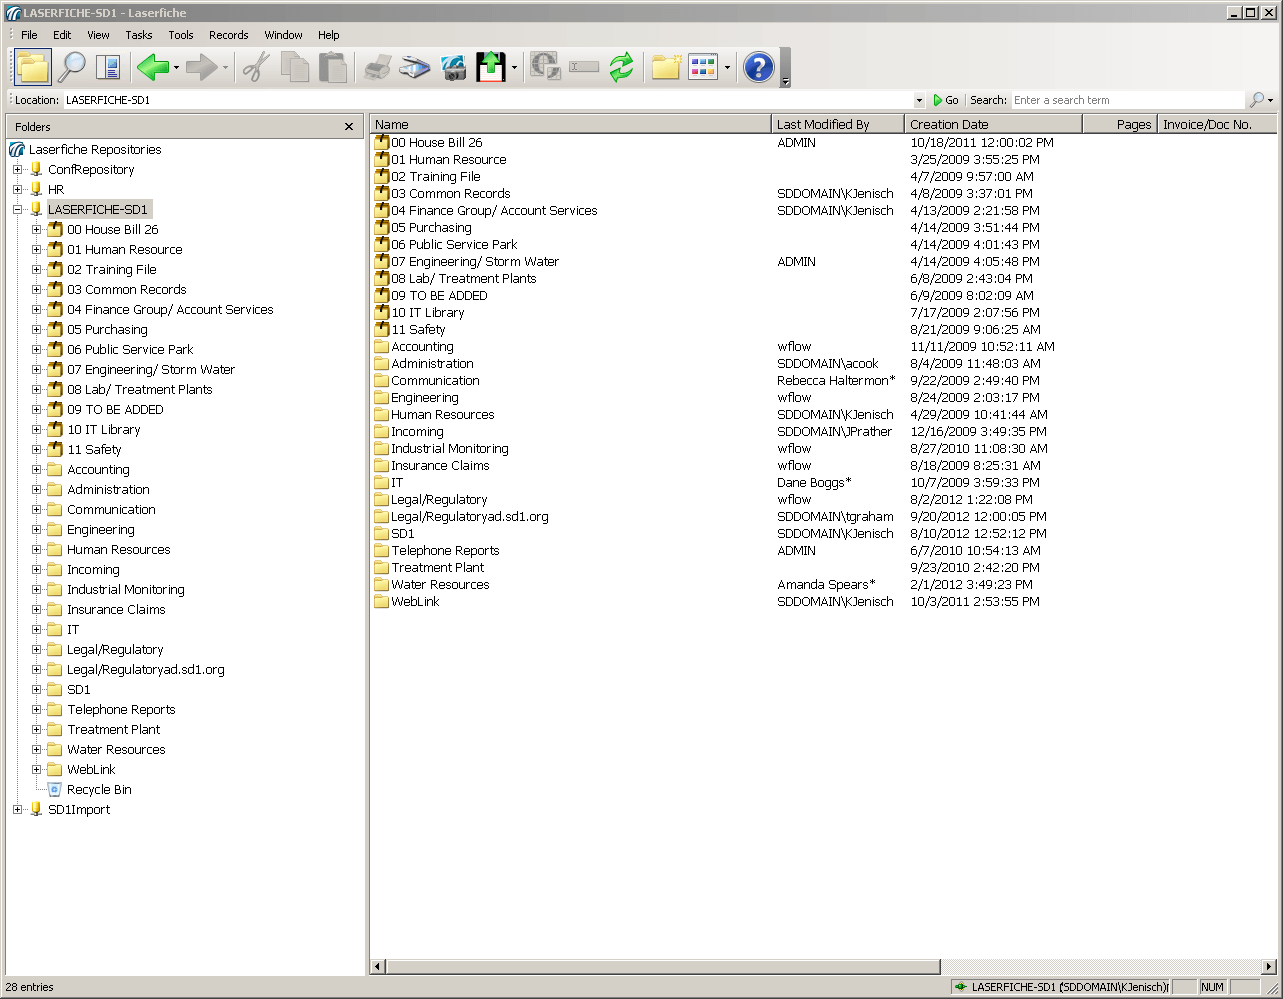Screen dimensions: 1283x999
Task: Create a new folder via toolbar icon
Action: click(666, 67)
